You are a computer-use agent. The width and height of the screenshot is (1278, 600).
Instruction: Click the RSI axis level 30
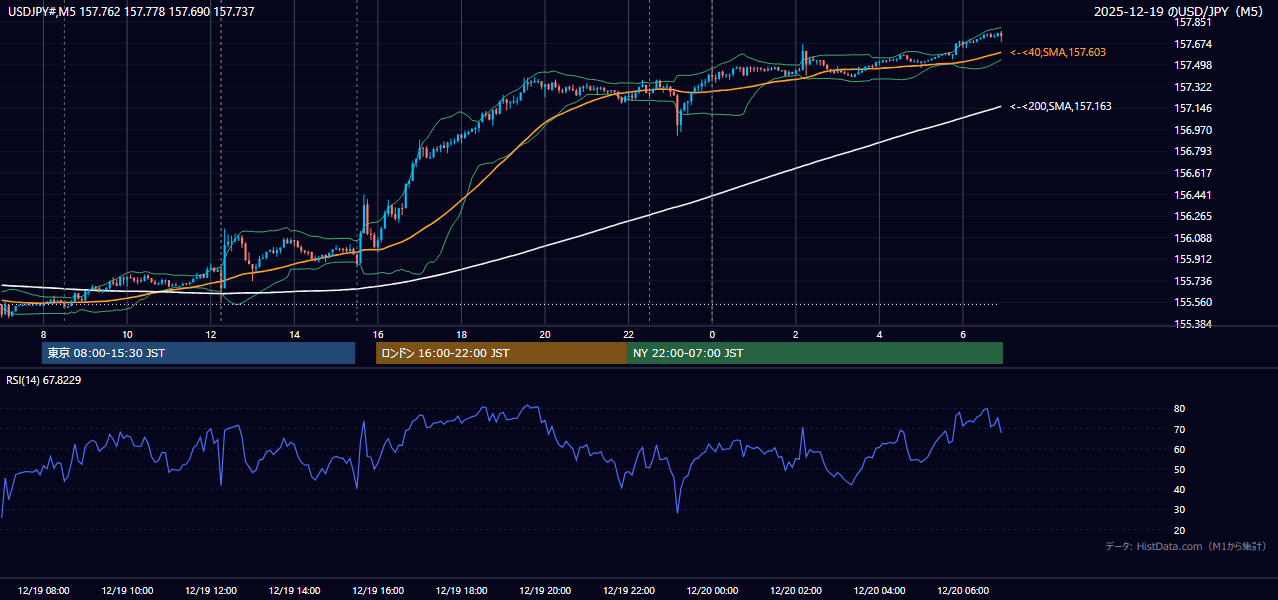[x=1180, y=510]
